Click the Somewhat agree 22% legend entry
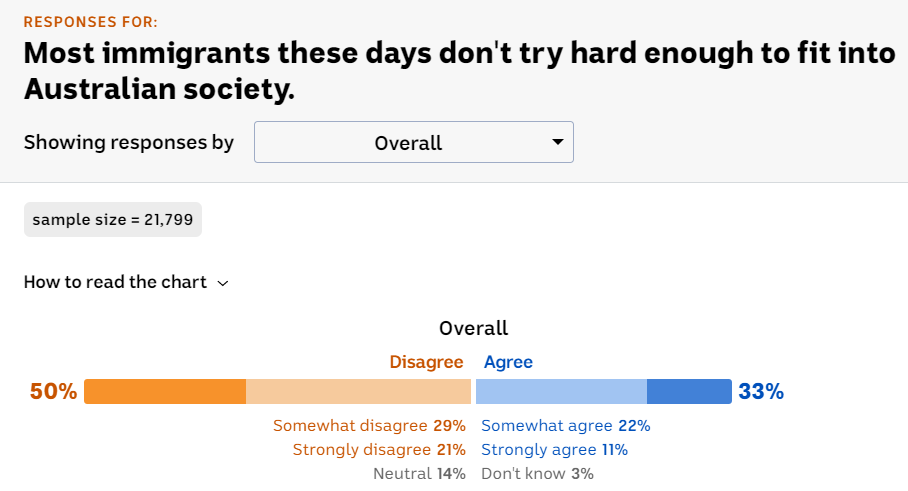908x491 pixels. click(x=566, y=426)
